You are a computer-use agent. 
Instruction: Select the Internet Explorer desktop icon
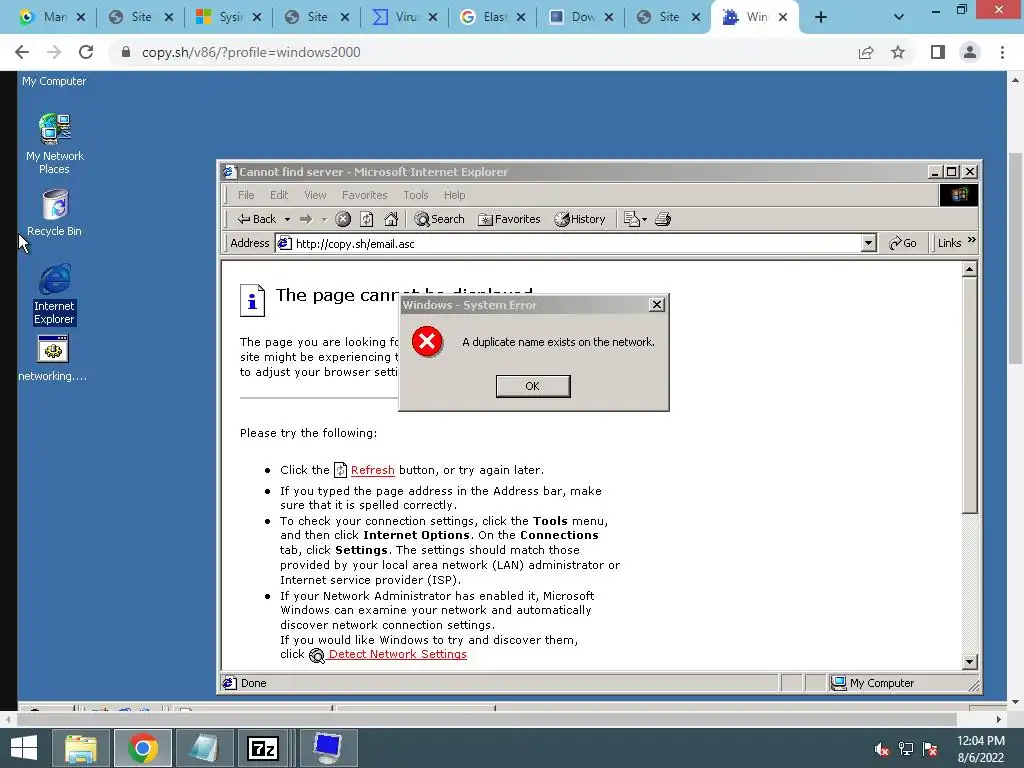[55, 294]
